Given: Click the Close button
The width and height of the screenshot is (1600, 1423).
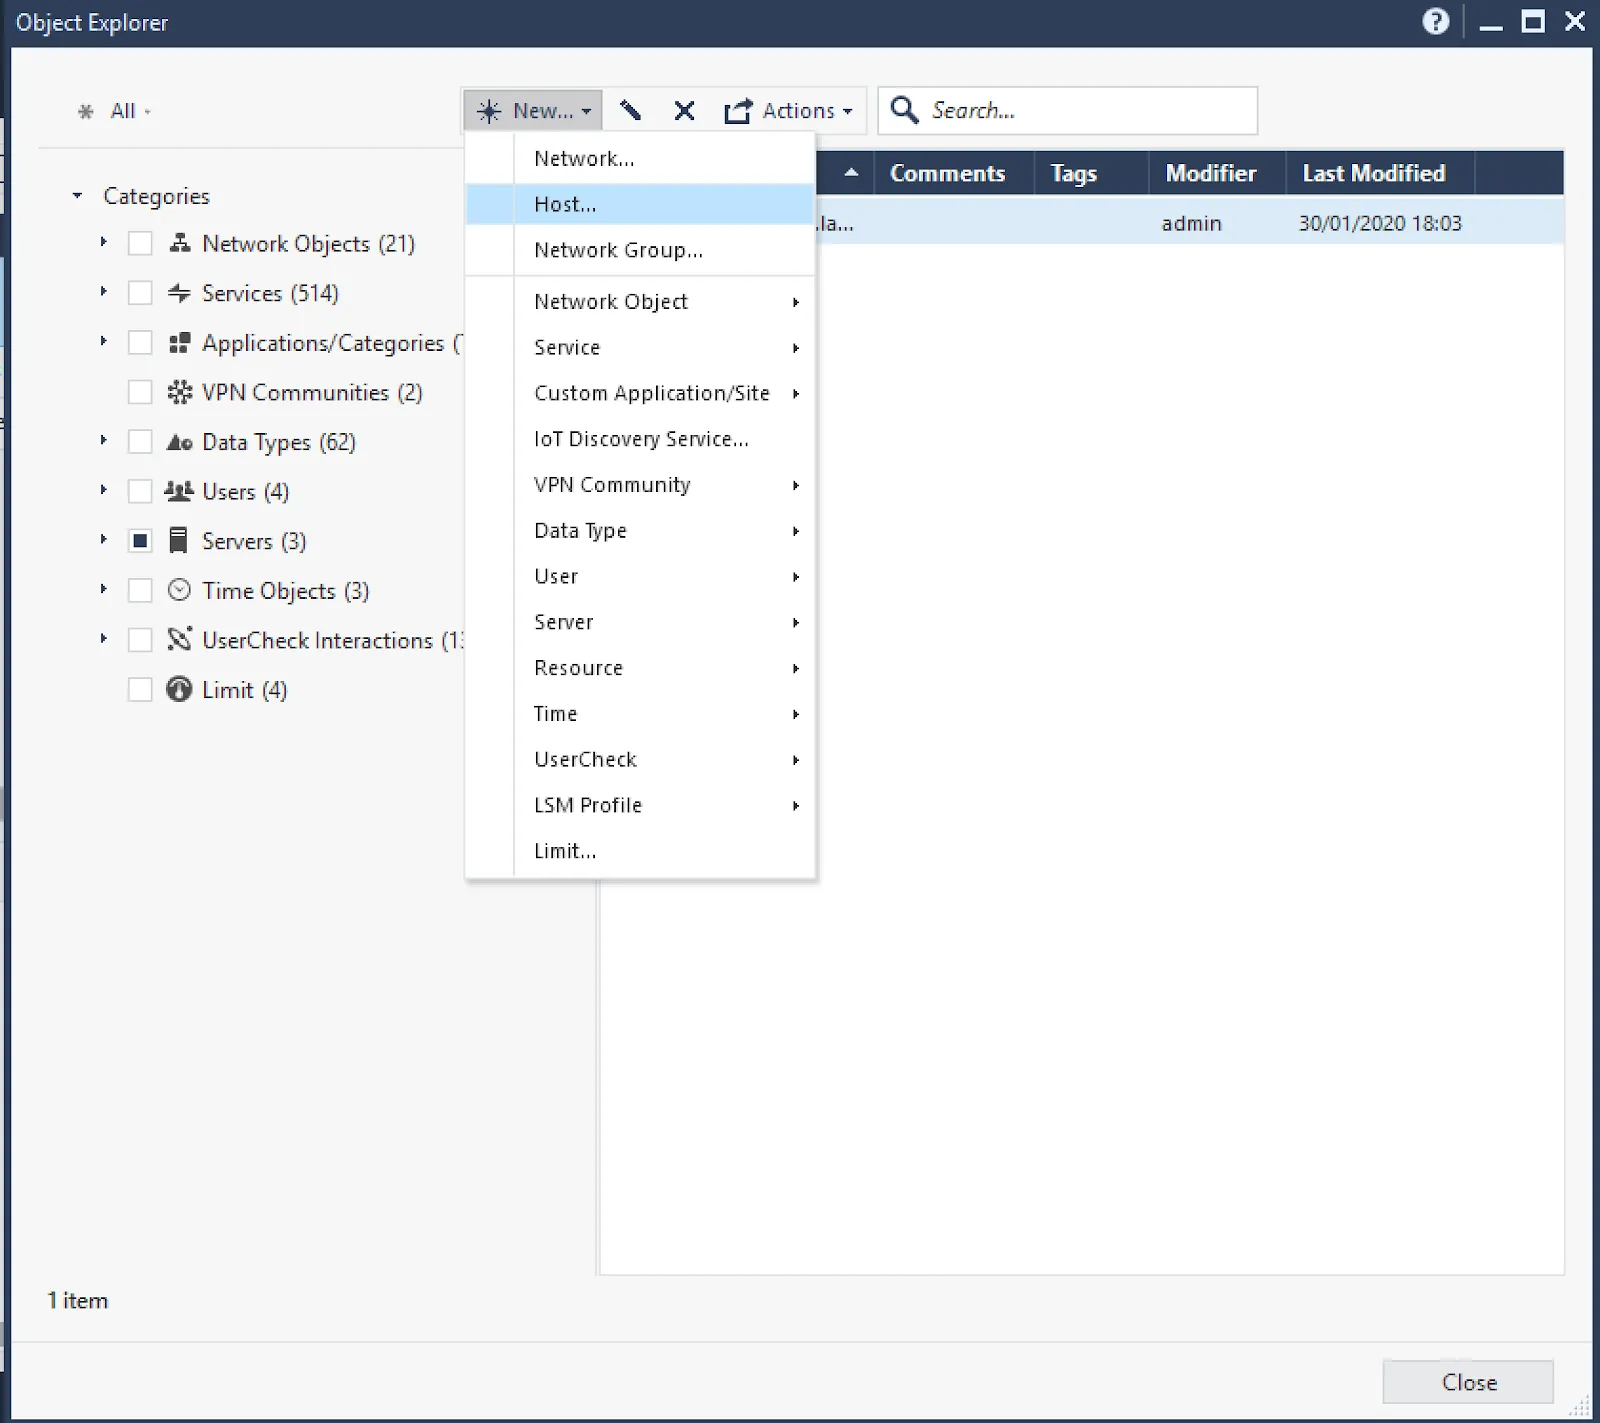Looking at the screenshot, I should point(1468,1382).
